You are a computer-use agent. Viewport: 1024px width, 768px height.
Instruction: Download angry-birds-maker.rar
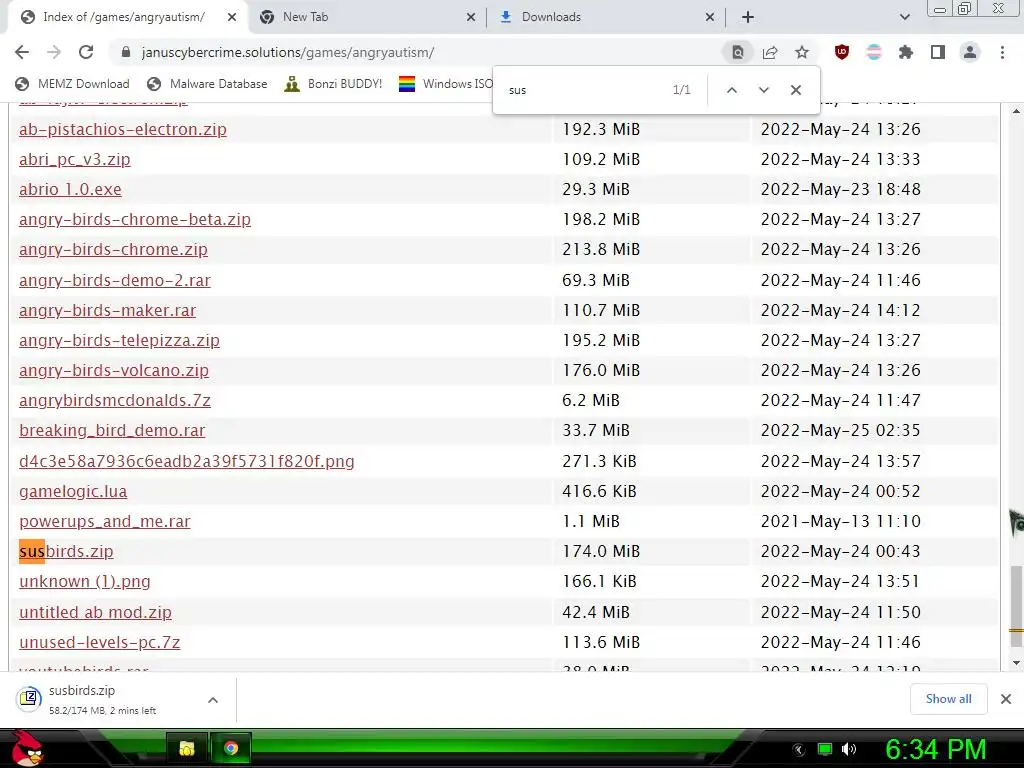(x=107, y=310)
